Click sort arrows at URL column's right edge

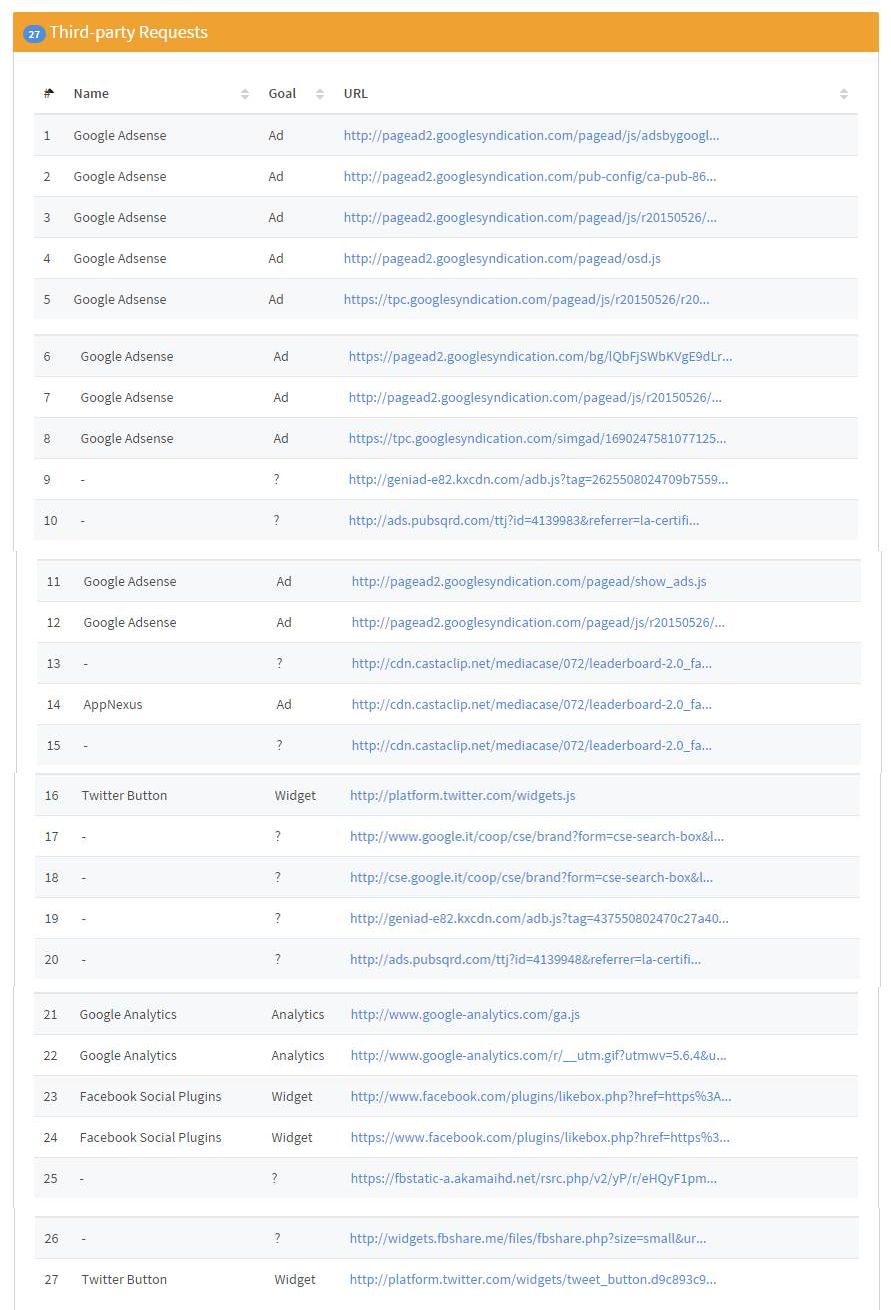[844, 94]
